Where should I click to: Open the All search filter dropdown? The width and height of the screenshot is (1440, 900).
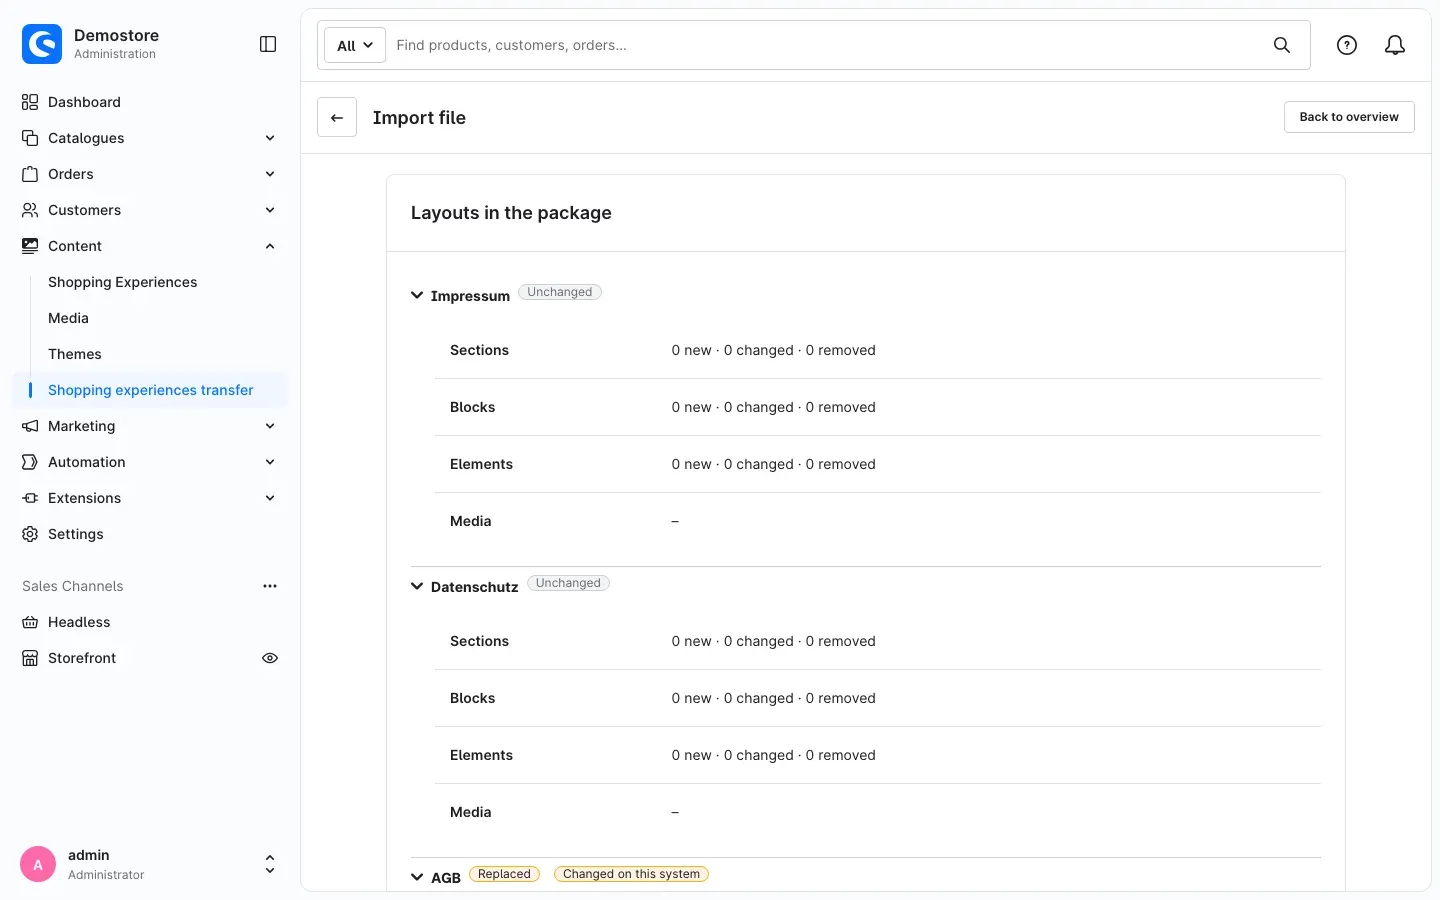coord(355,45)
